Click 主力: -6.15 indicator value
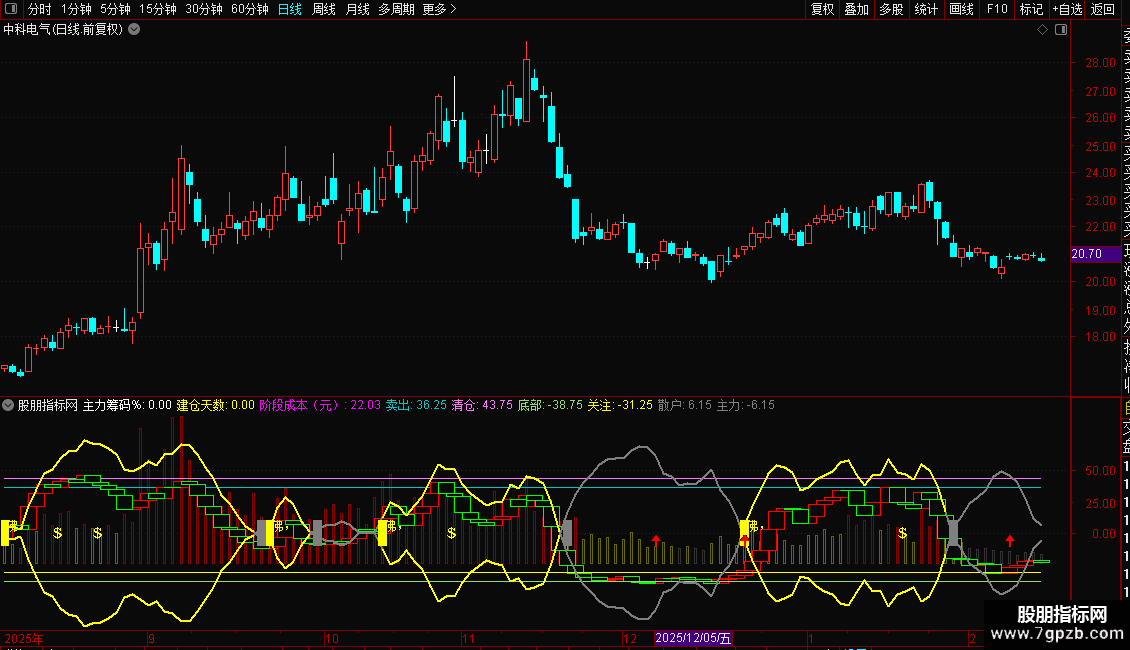This screenshot has width=1130, height=650. click(745, 405)
